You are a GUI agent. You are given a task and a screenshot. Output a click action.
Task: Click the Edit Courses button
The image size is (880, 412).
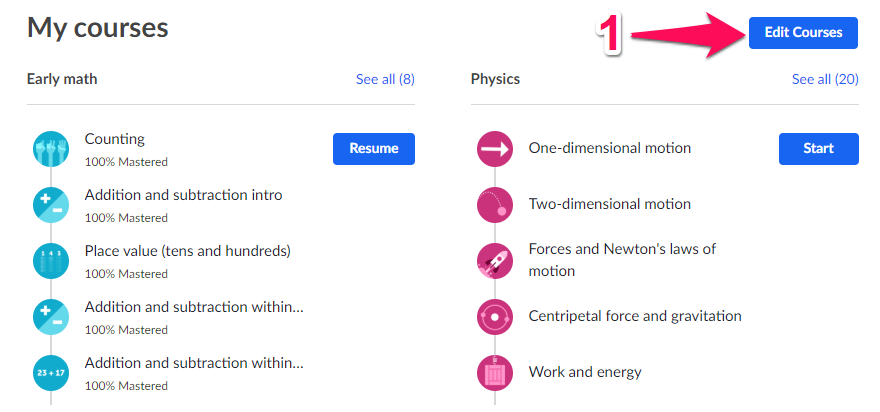[x=803, y=33]
